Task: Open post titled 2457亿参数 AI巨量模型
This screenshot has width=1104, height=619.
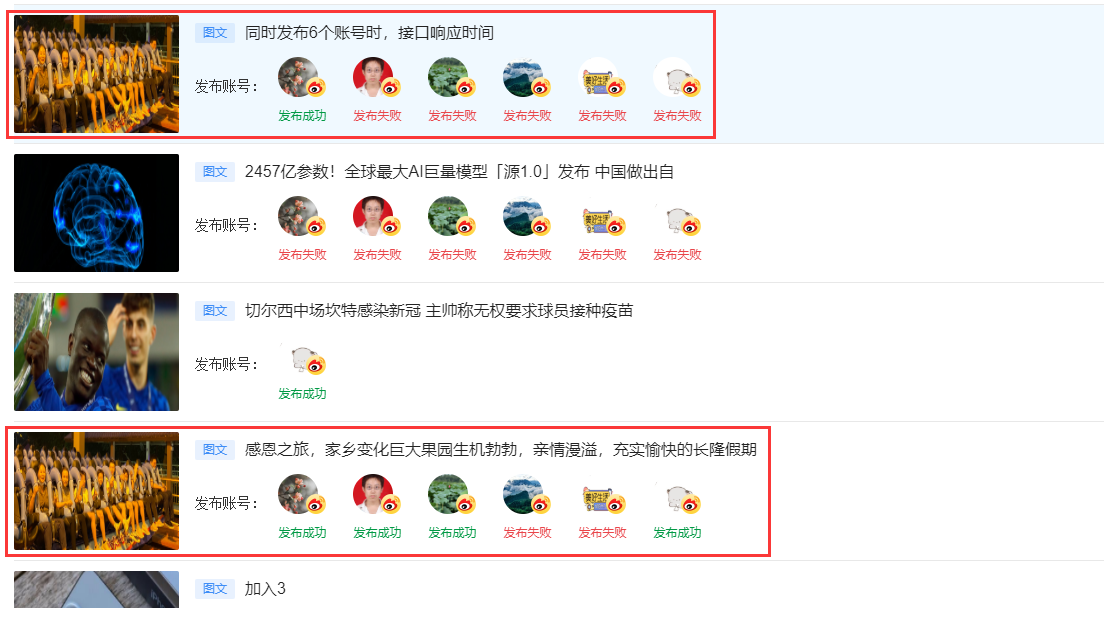Action: pyautogui.click(x=459, y=172)
